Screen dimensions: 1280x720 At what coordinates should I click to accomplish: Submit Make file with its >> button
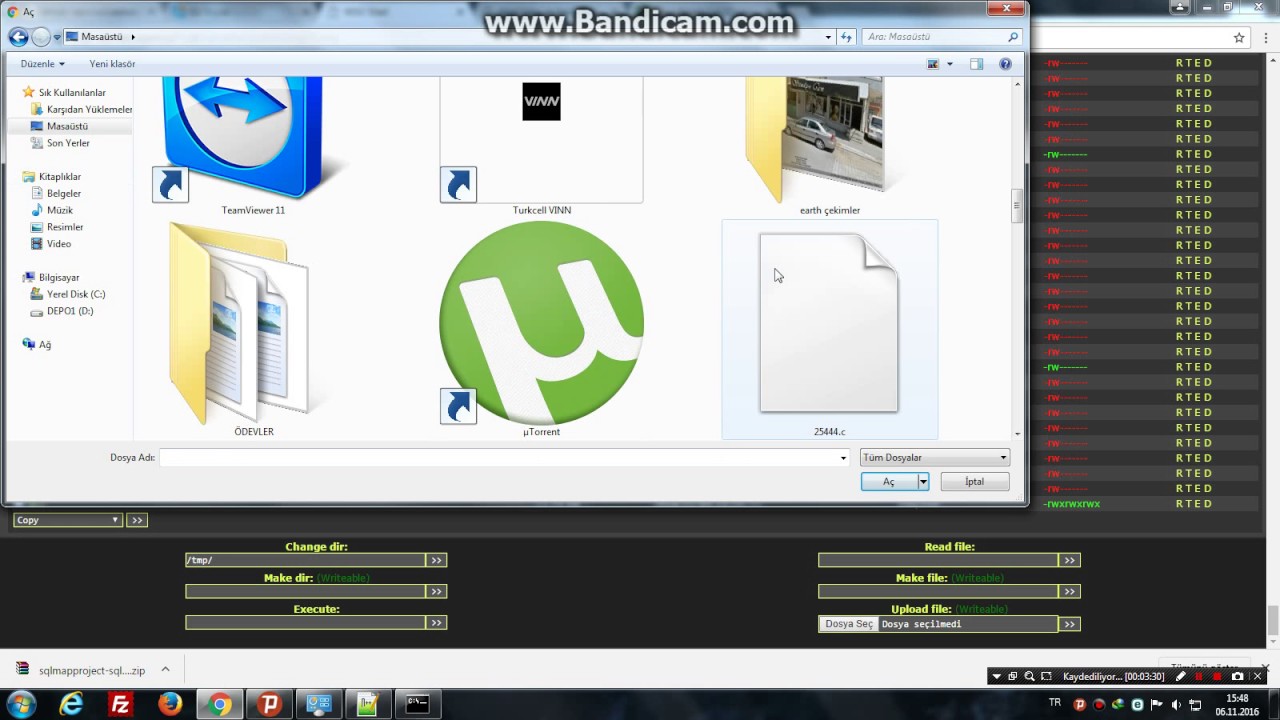1069,591
